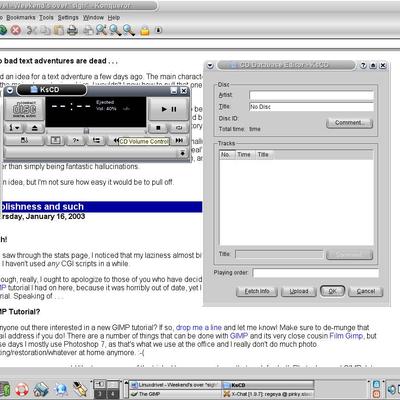Click the context help question mark in editor titlebar
Screen dimensions: 400x400
click(x=364, y=65)
